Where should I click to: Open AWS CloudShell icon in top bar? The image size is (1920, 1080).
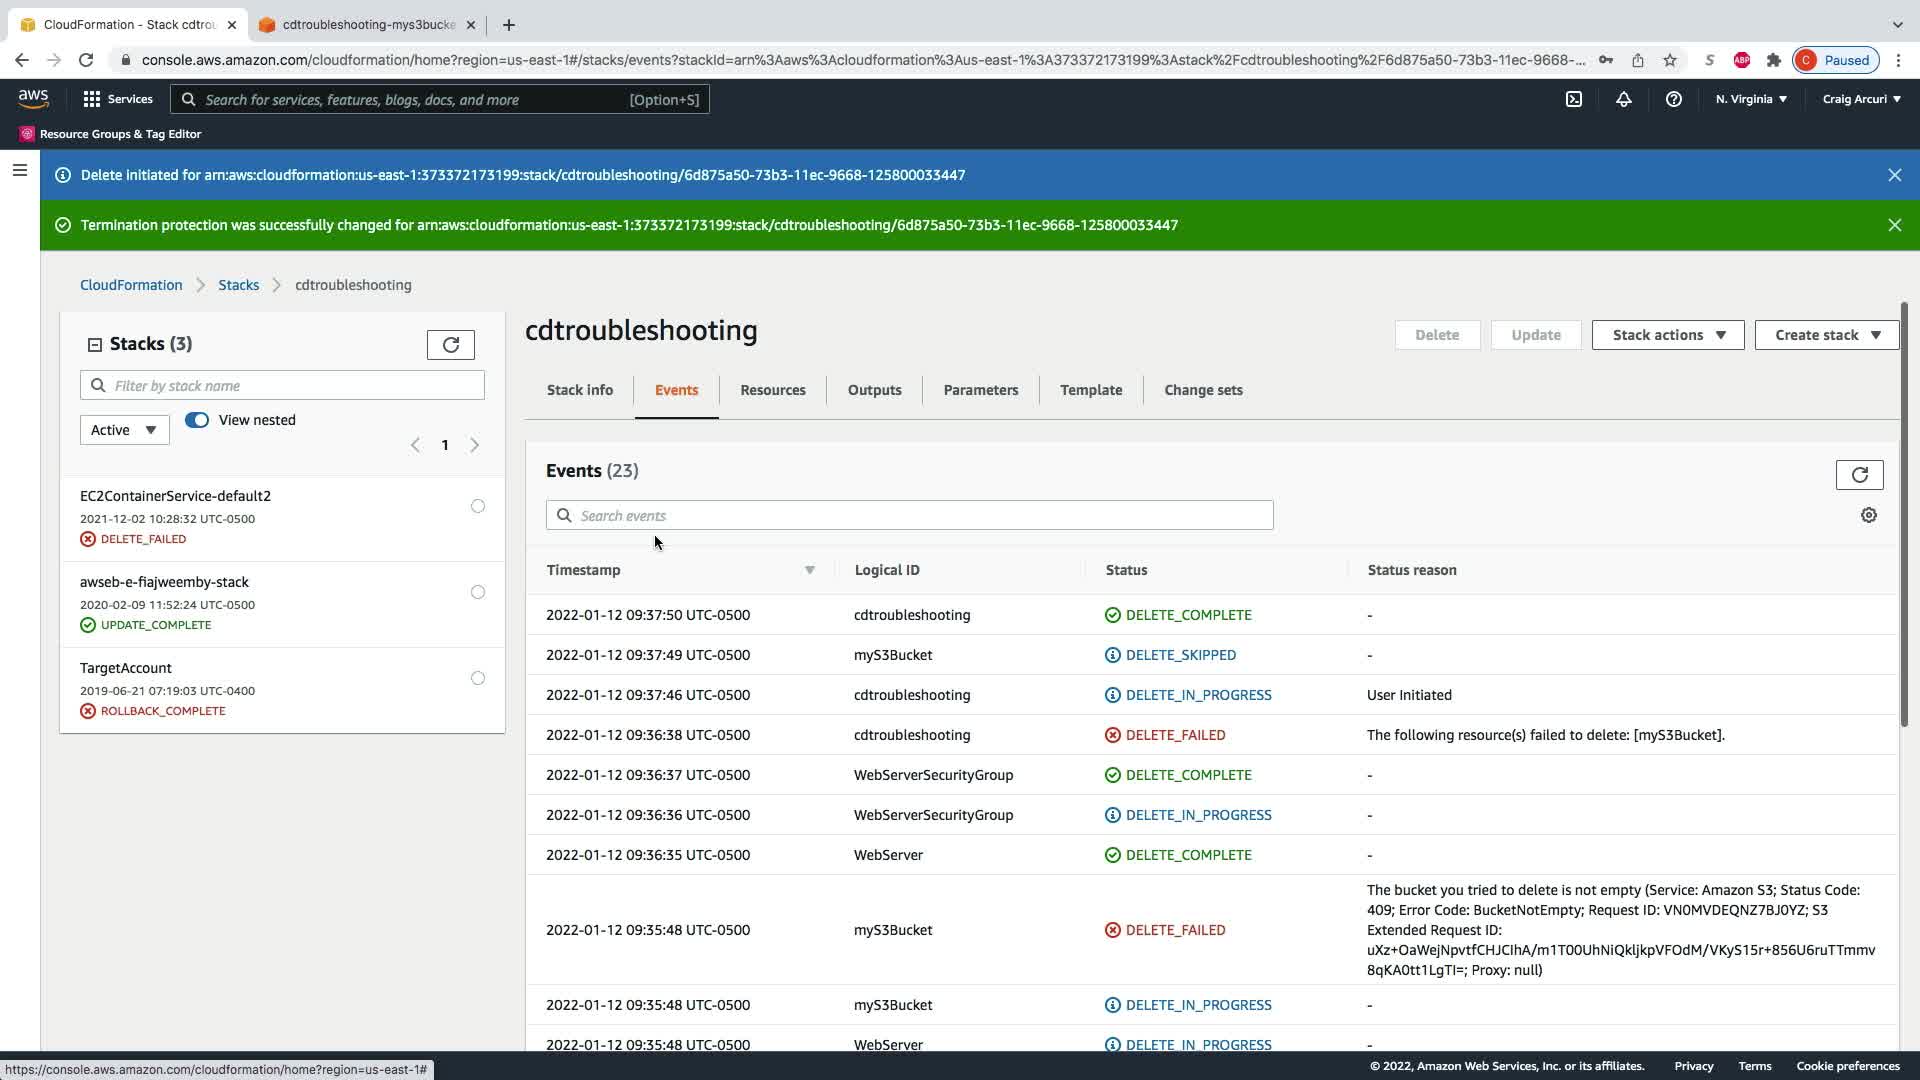click(1574, 99)
